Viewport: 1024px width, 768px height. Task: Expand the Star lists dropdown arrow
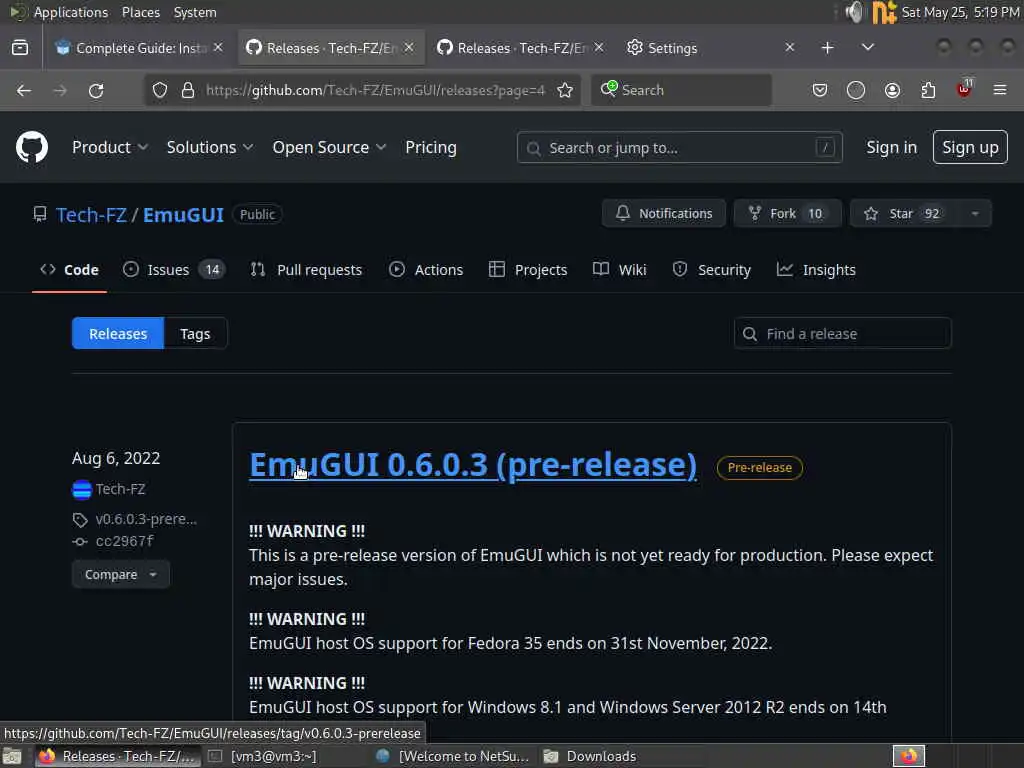tap(974, 214)
